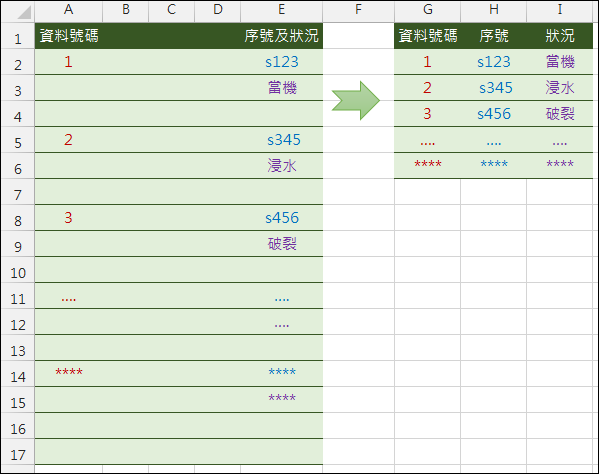Select row 17 header
Viewport: 599px width, 474px height.
coord(18,452)
